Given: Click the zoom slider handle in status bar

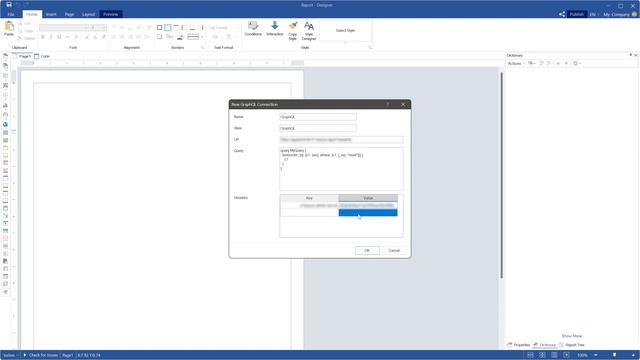Looking at the screenshot, I should (x=614, y=355).
